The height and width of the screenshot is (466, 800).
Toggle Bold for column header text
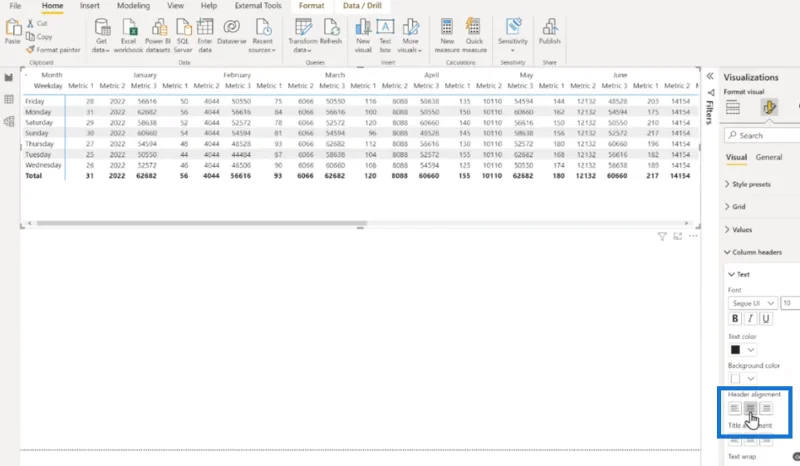click(735, 318)
